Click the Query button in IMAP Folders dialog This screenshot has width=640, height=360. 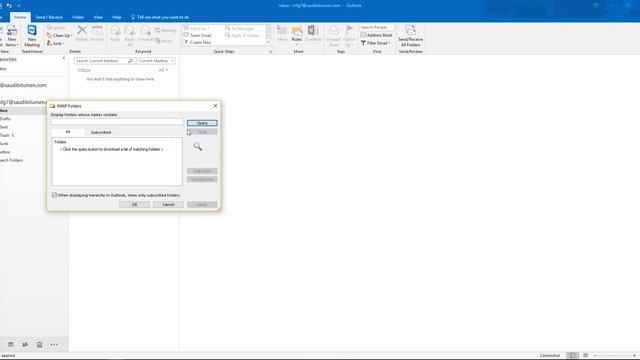click(202, 123)
